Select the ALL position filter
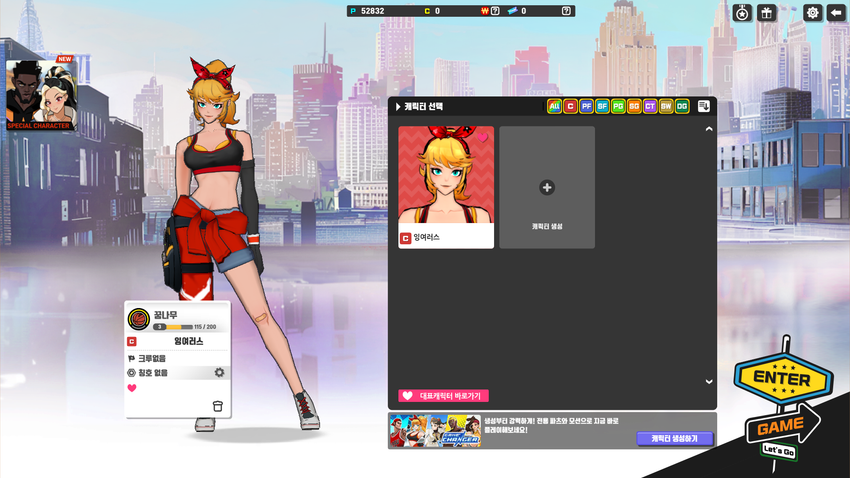Image resolution: width=850 pixels, height=478 pixels. click(554, 106)
